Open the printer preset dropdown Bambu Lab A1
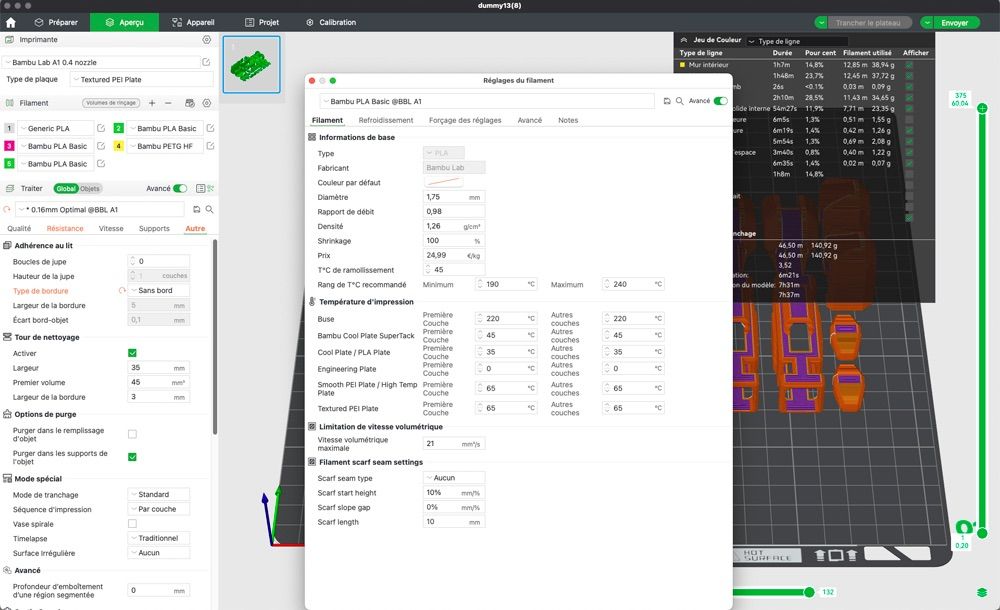 click(101, 62)
